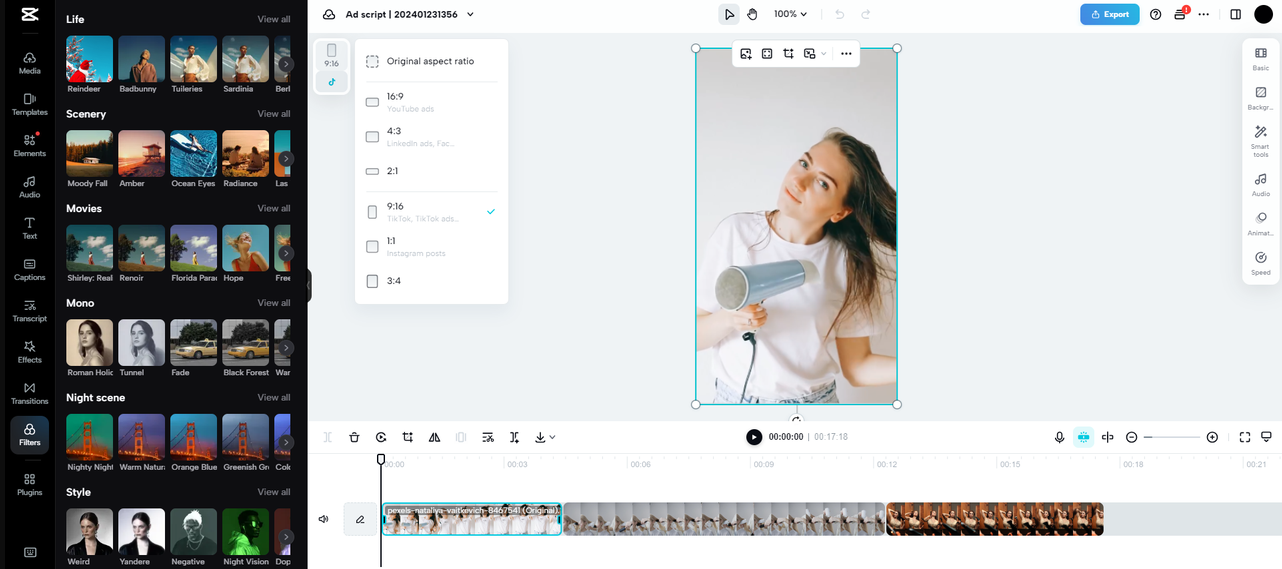Delete the selected clip with trash icon
The height and width of the screenshot is (569, 1282).
click(354, 437)
